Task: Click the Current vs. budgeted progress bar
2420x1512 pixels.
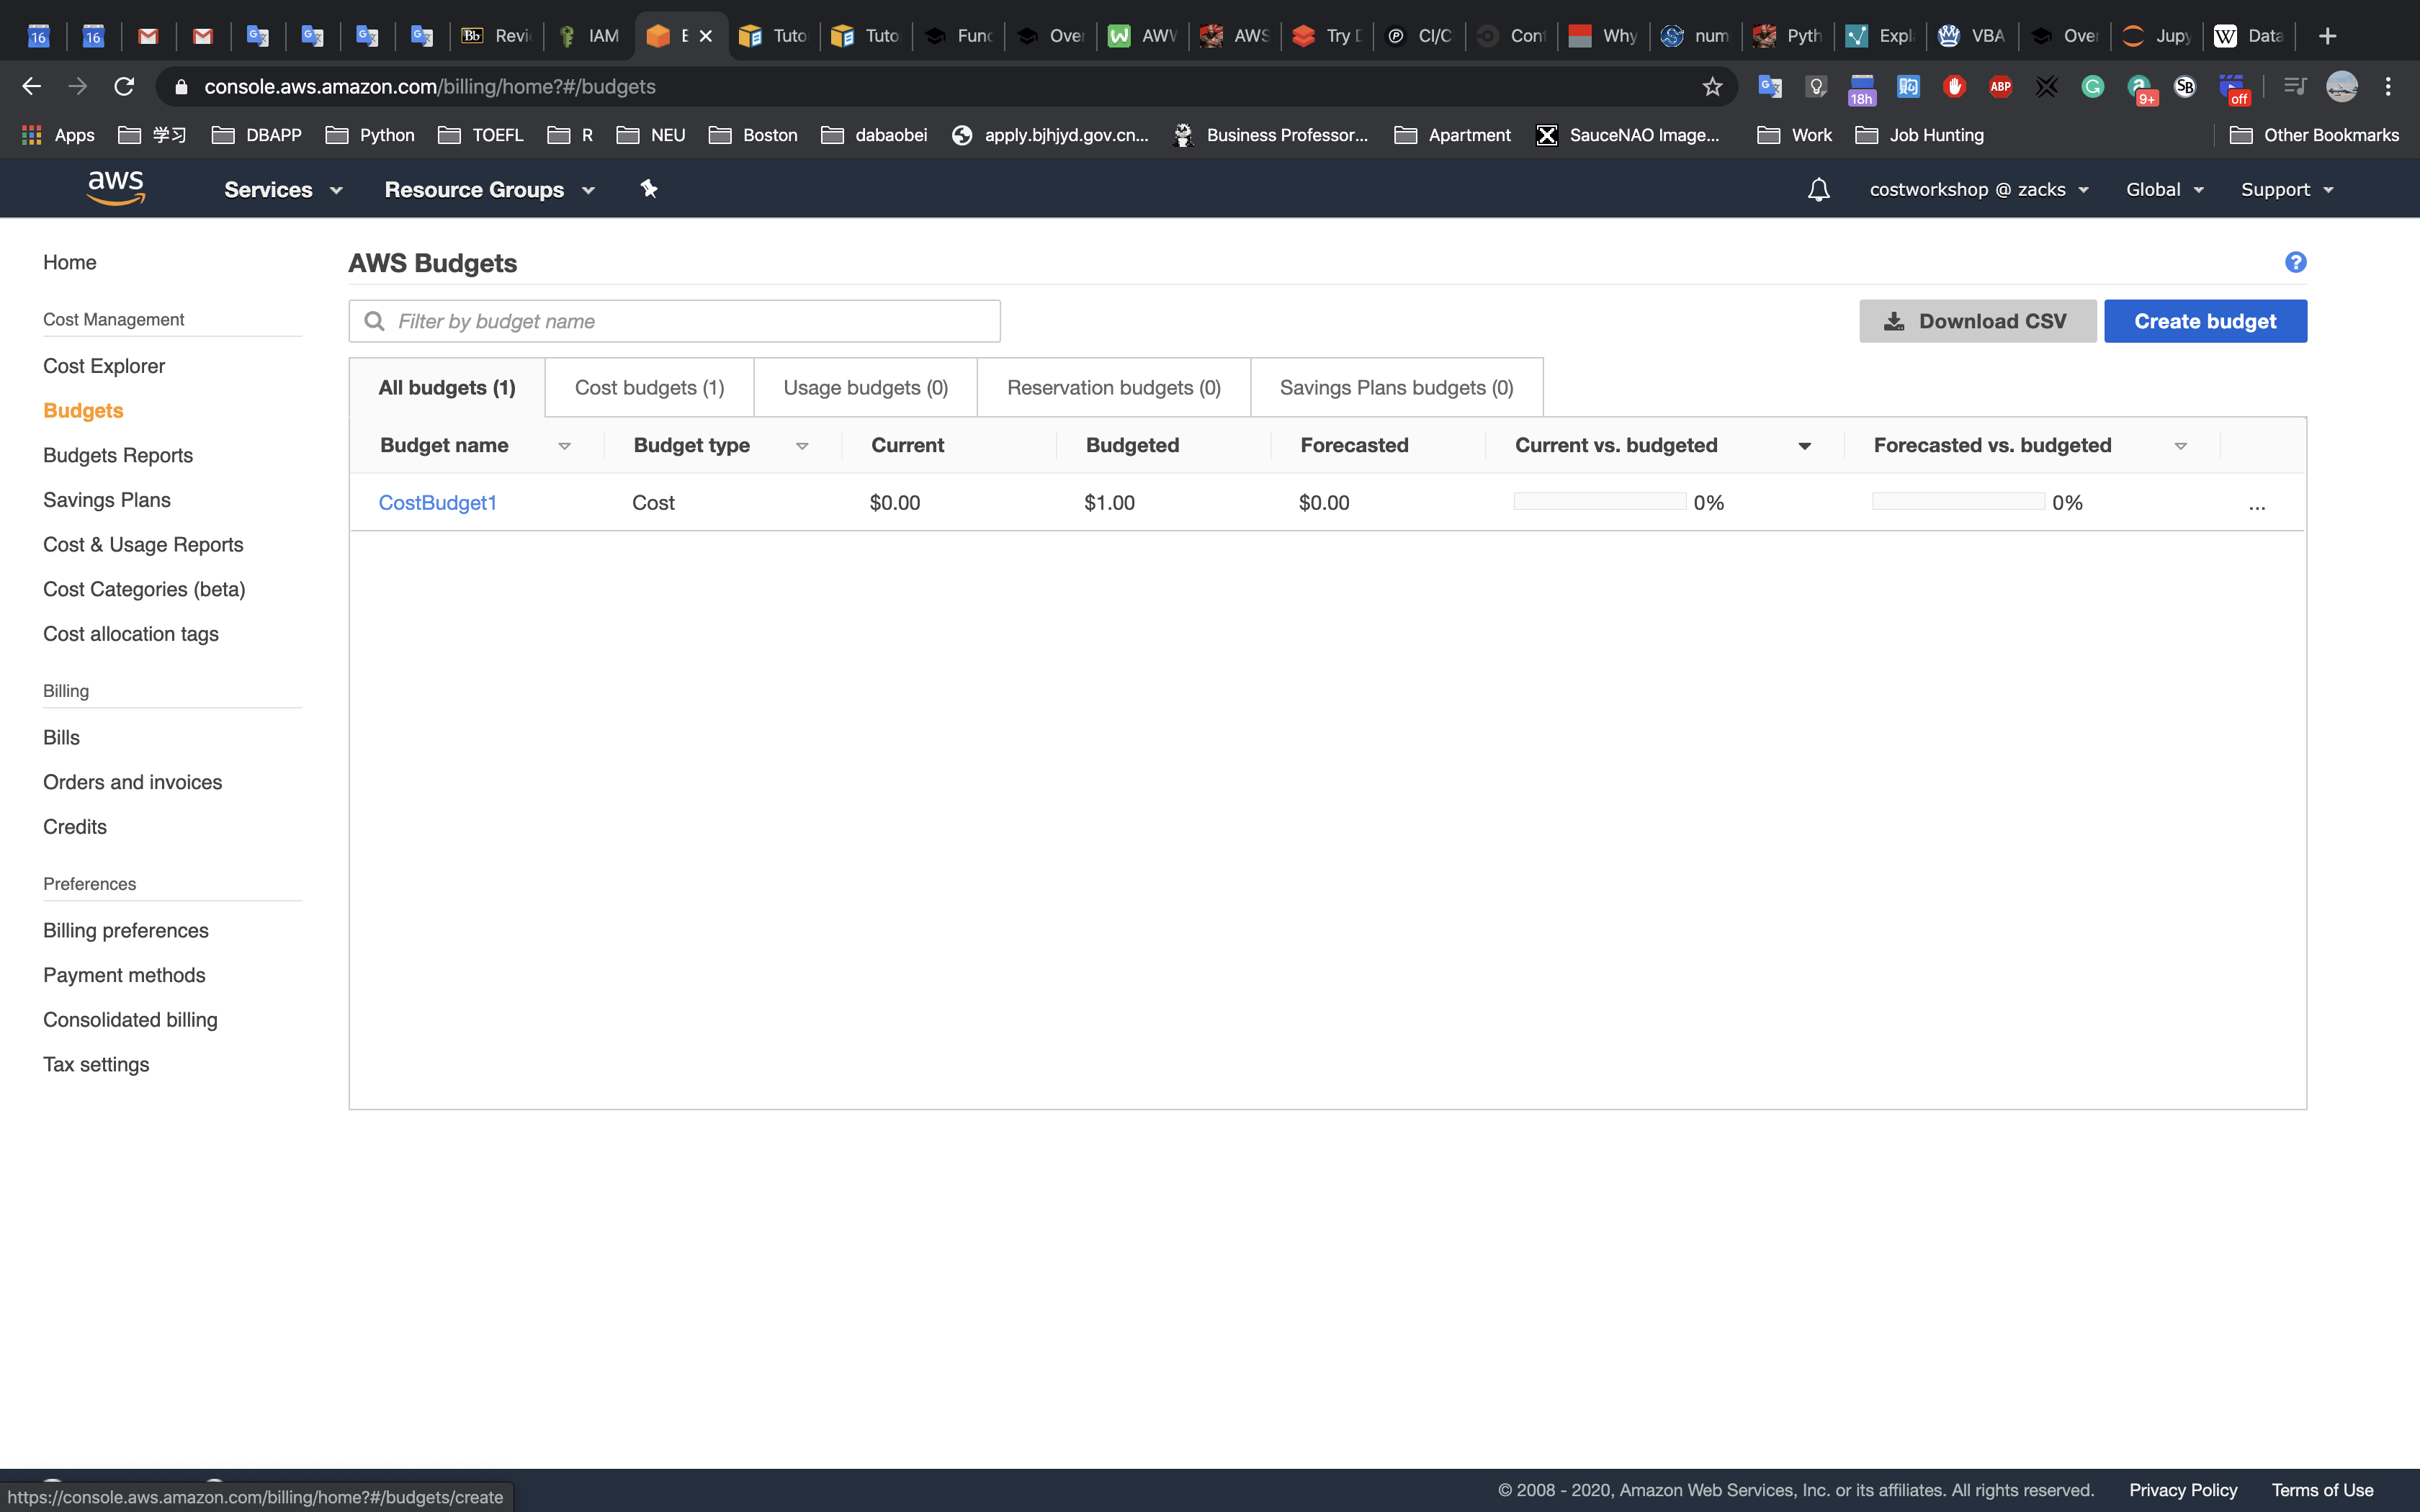Action: coord(1599,502)
